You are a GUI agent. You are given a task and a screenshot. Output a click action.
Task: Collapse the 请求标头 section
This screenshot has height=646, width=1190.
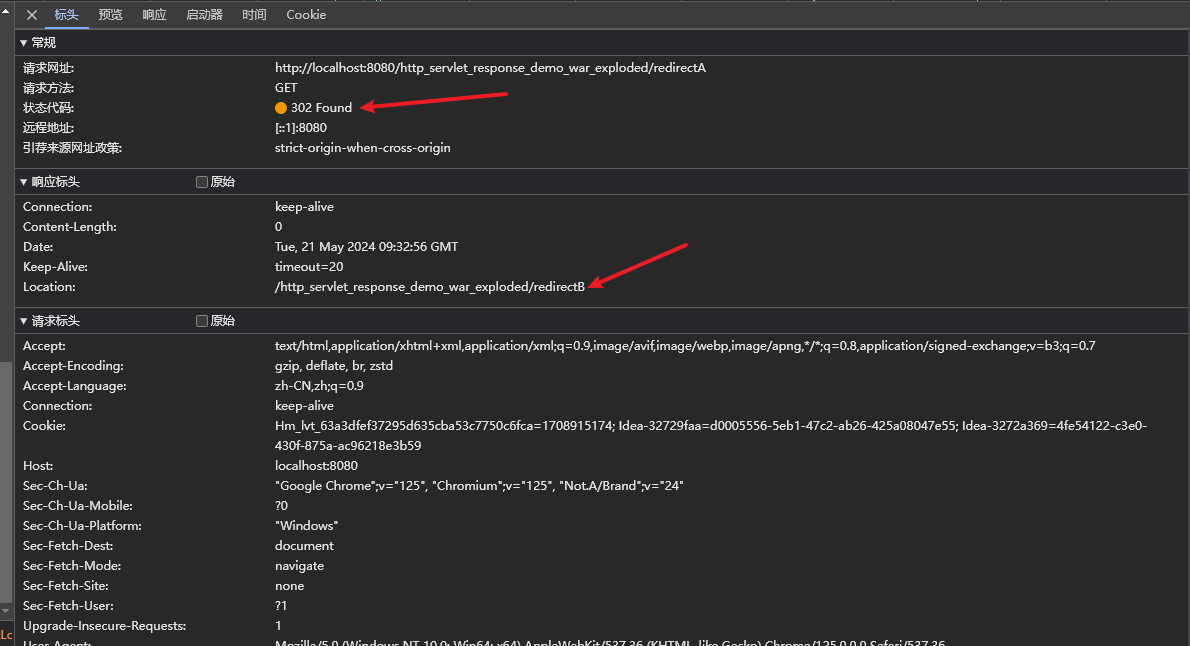click(24, 321)
